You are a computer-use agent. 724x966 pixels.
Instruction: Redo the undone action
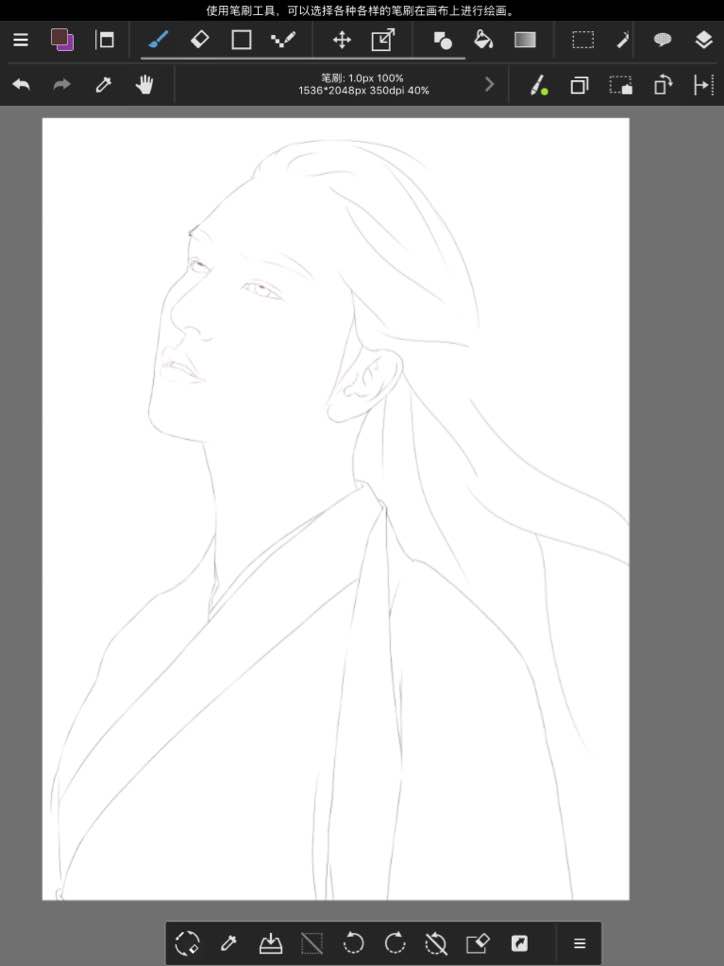[x=62, y=84]
